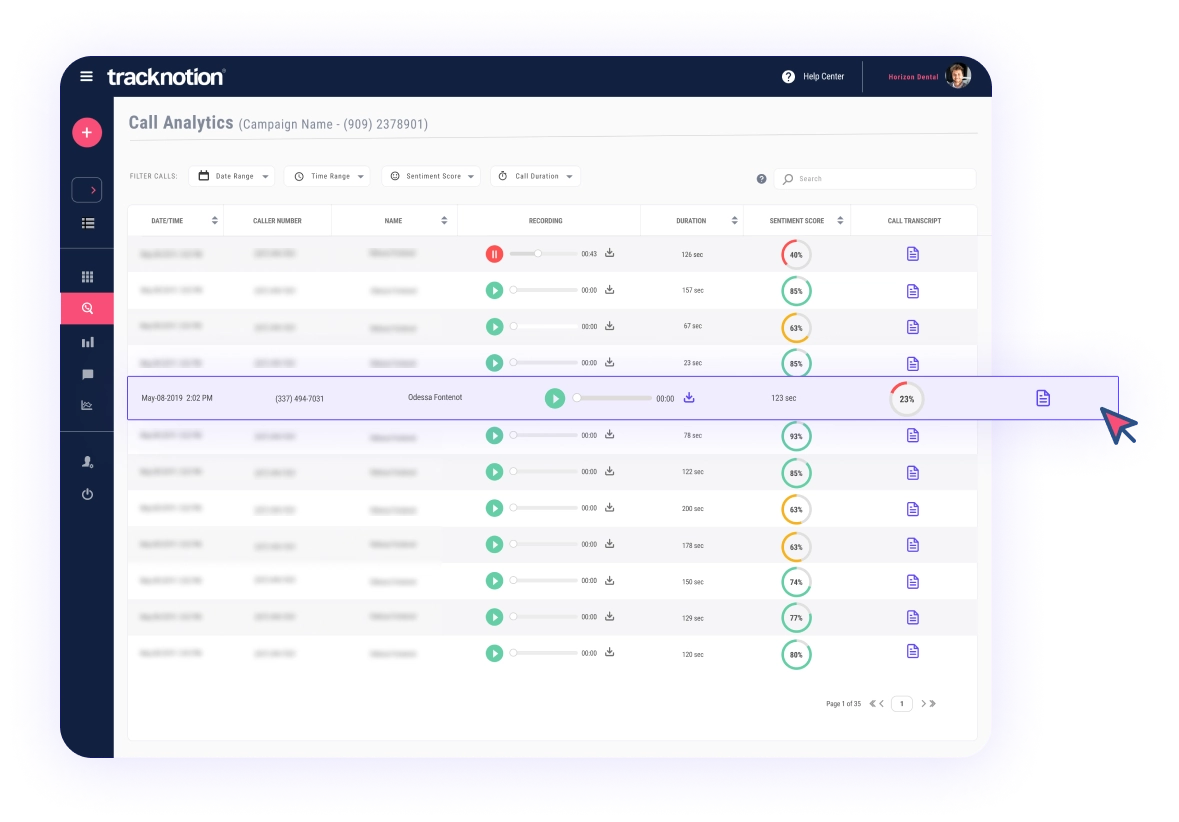Open the bar chart analytics icon

pyautogui.click(x=87, y=341)
